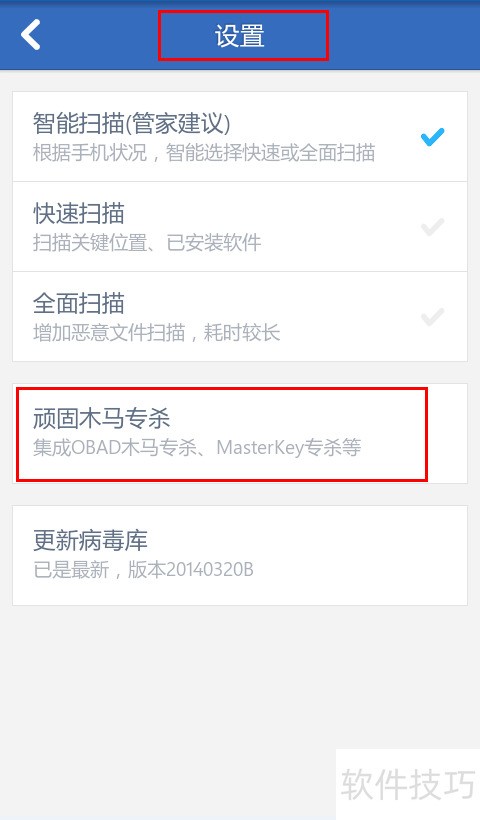Tap virus version text 版本20140320B
This screenshot has width=480, height=820.
(x=191, y=570)
